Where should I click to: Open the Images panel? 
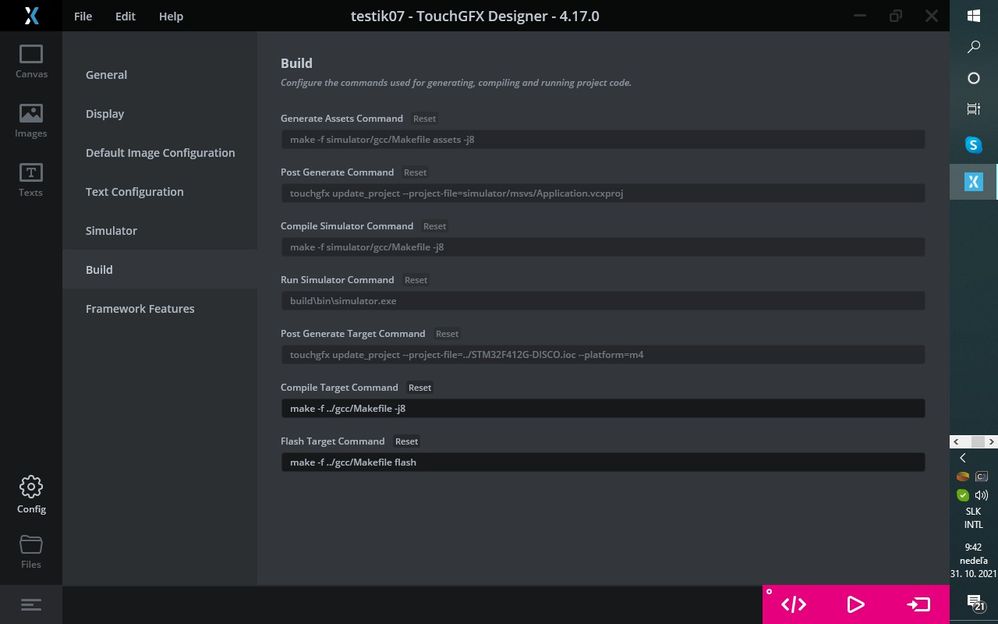pos(31,121)
